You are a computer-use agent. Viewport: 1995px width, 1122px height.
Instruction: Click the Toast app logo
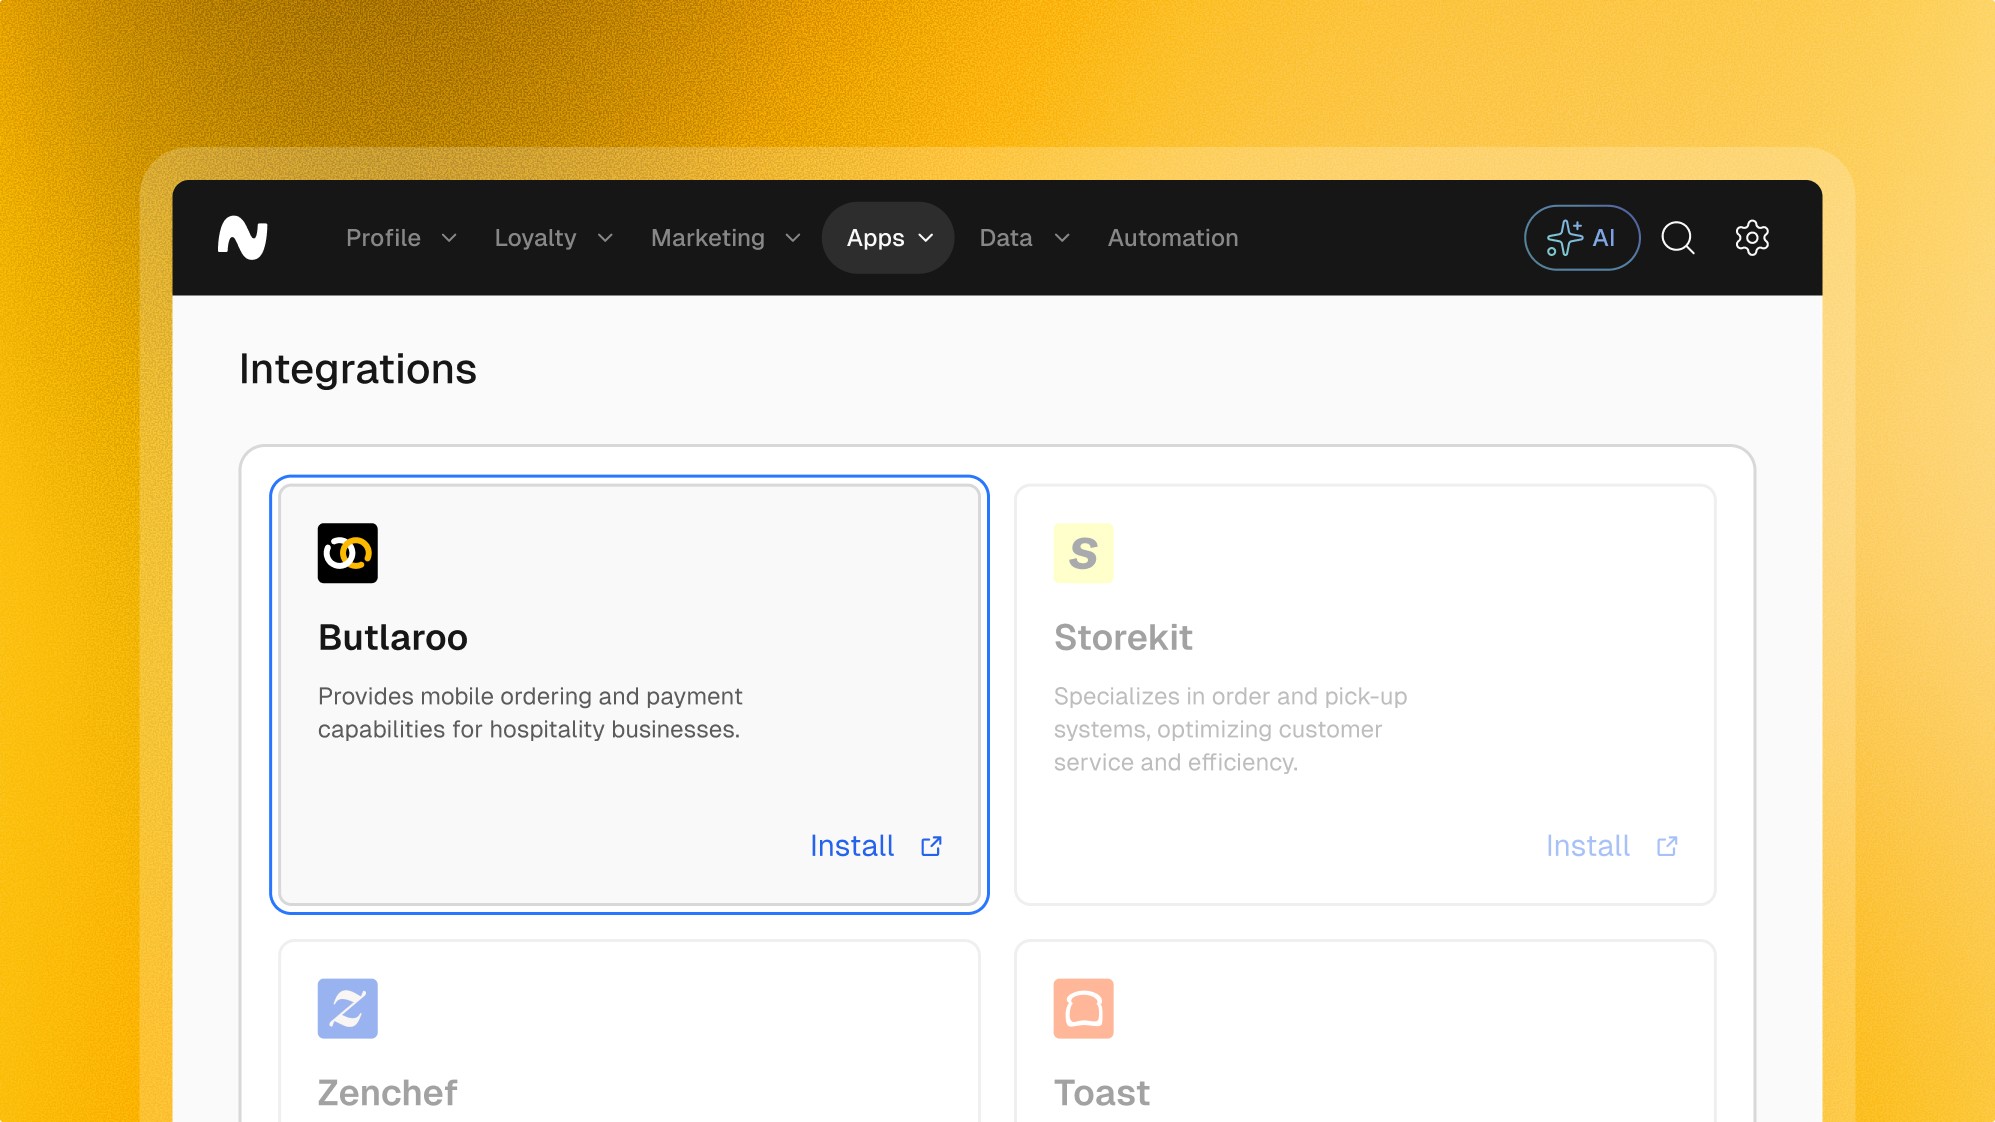point(1083,1008)
